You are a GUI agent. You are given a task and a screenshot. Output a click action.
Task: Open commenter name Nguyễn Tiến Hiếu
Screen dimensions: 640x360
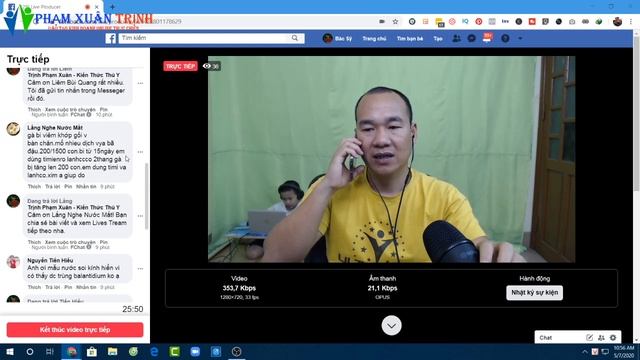50,260
